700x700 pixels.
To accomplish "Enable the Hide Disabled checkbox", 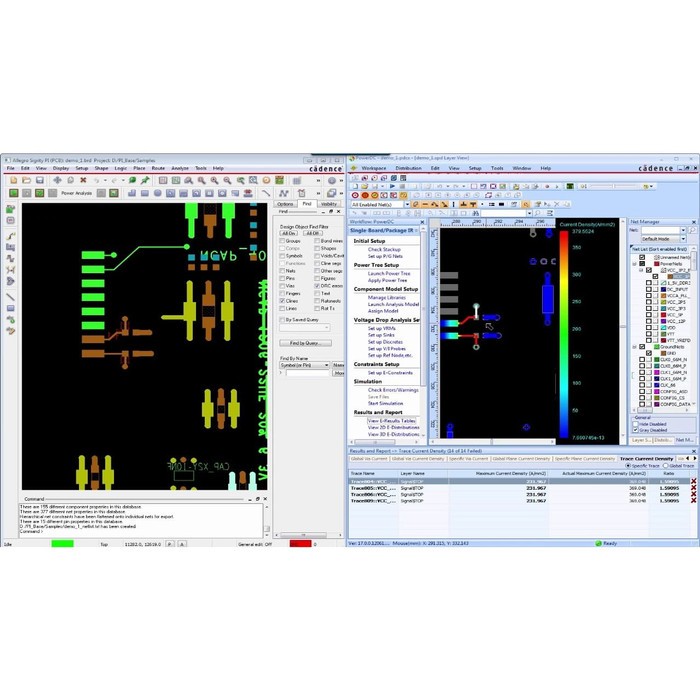I will pyautogui.click(x=636, y=424).
